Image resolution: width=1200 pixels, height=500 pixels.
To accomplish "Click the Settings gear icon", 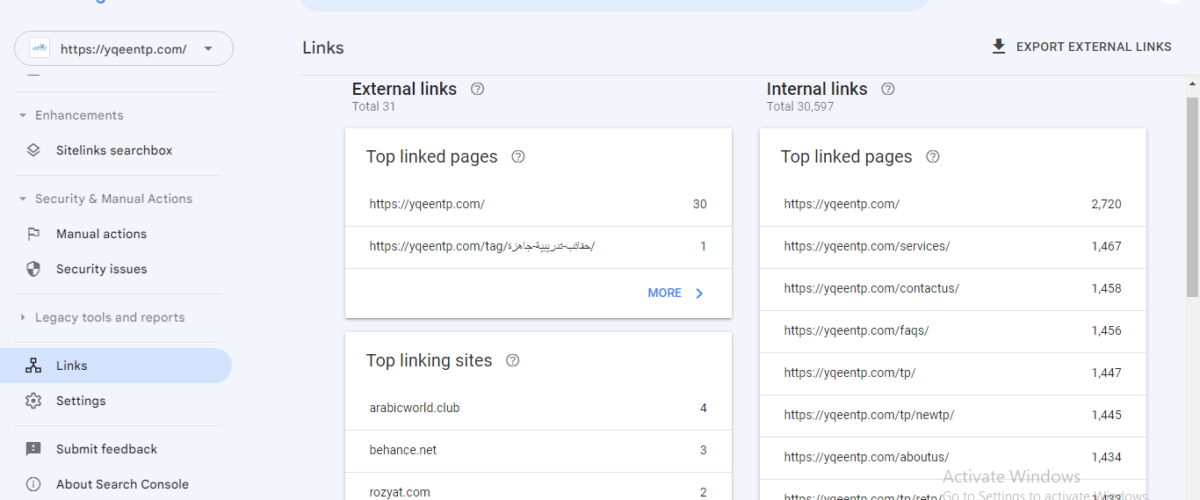I will click(x=33, y=401).
